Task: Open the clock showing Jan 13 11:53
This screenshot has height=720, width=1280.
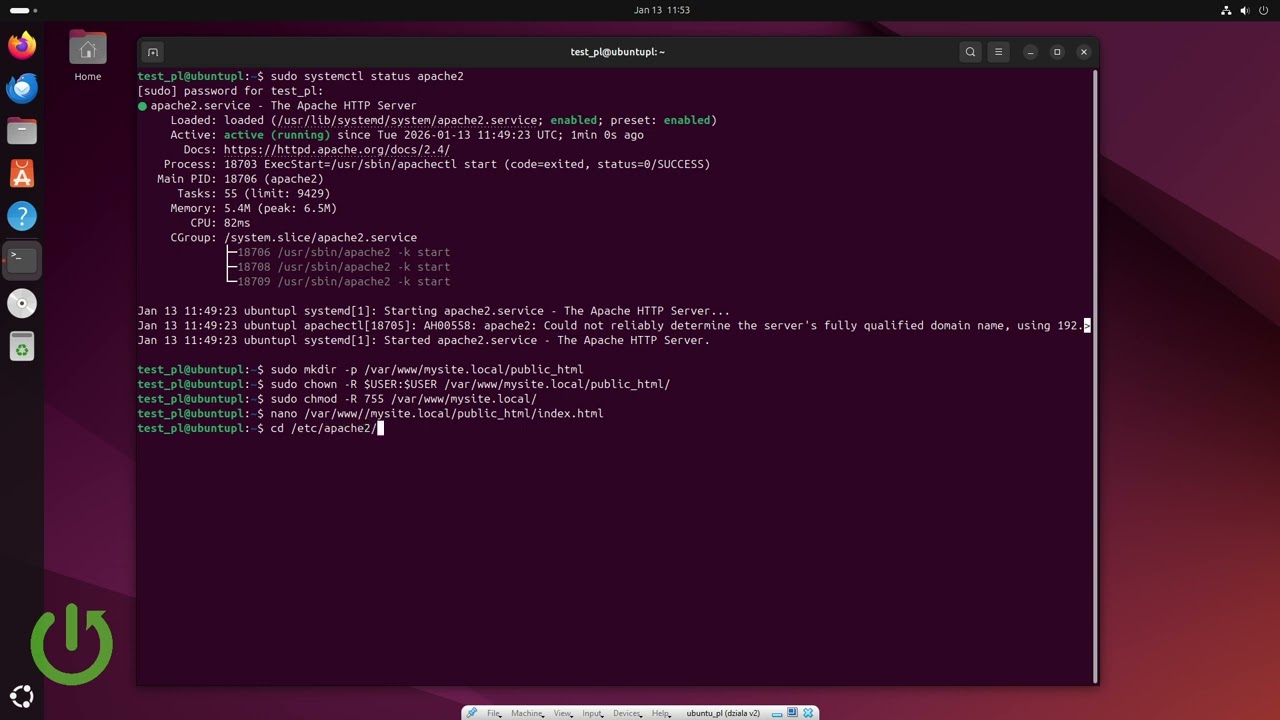Action: click(x=662, y=10)
